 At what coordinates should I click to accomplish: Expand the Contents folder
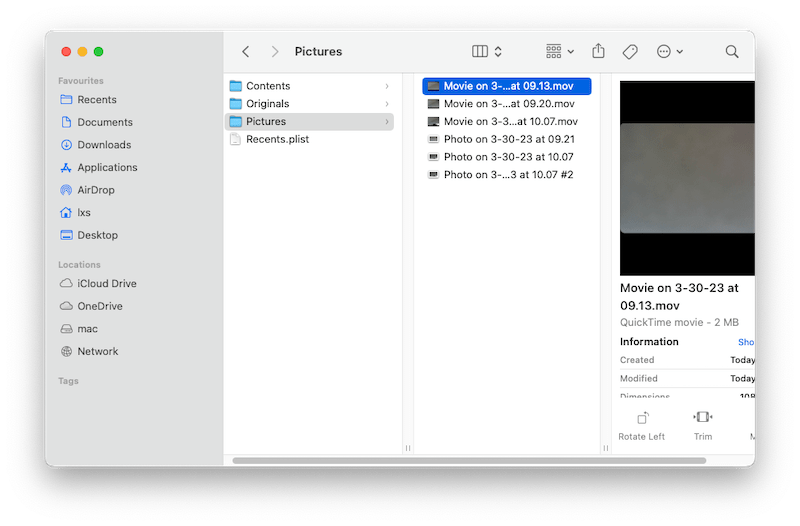tap(268, 86)
